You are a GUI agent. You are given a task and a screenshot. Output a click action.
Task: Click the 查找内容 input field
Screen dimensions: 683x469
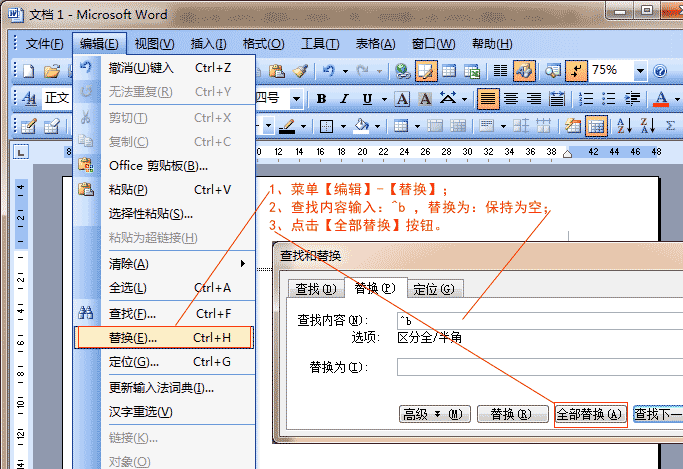click(x=540, y=321)
